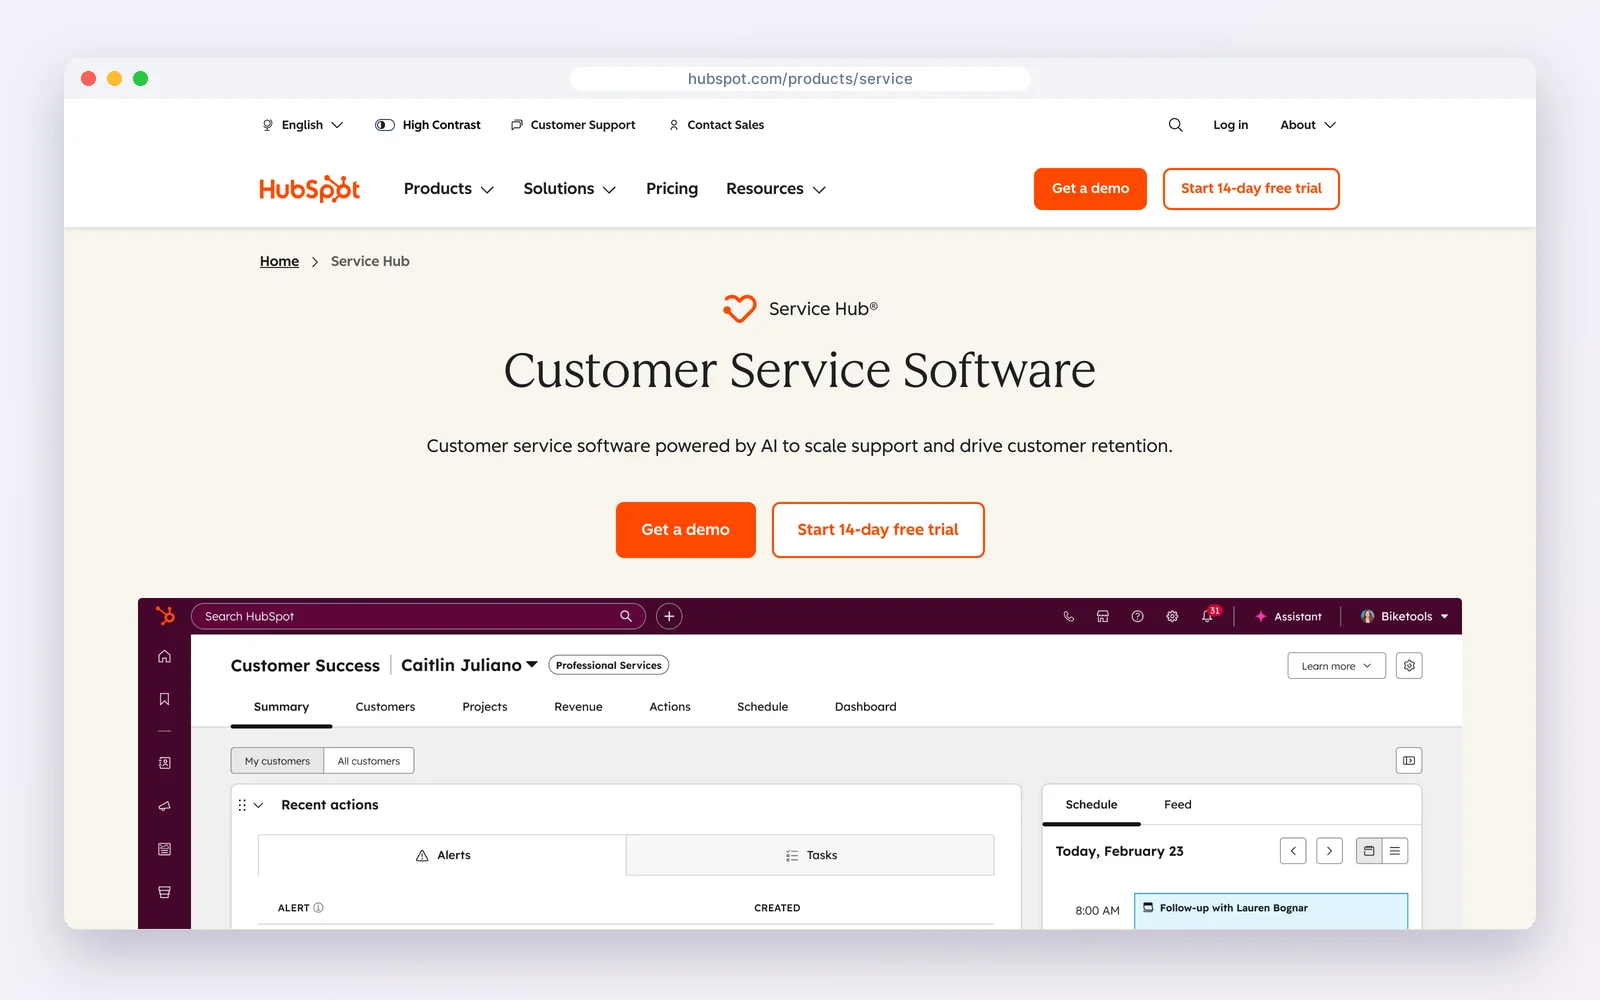Go to Home via breadcrumb link
Viewport: 1600px width, 1000px height.
click(279, 261)
